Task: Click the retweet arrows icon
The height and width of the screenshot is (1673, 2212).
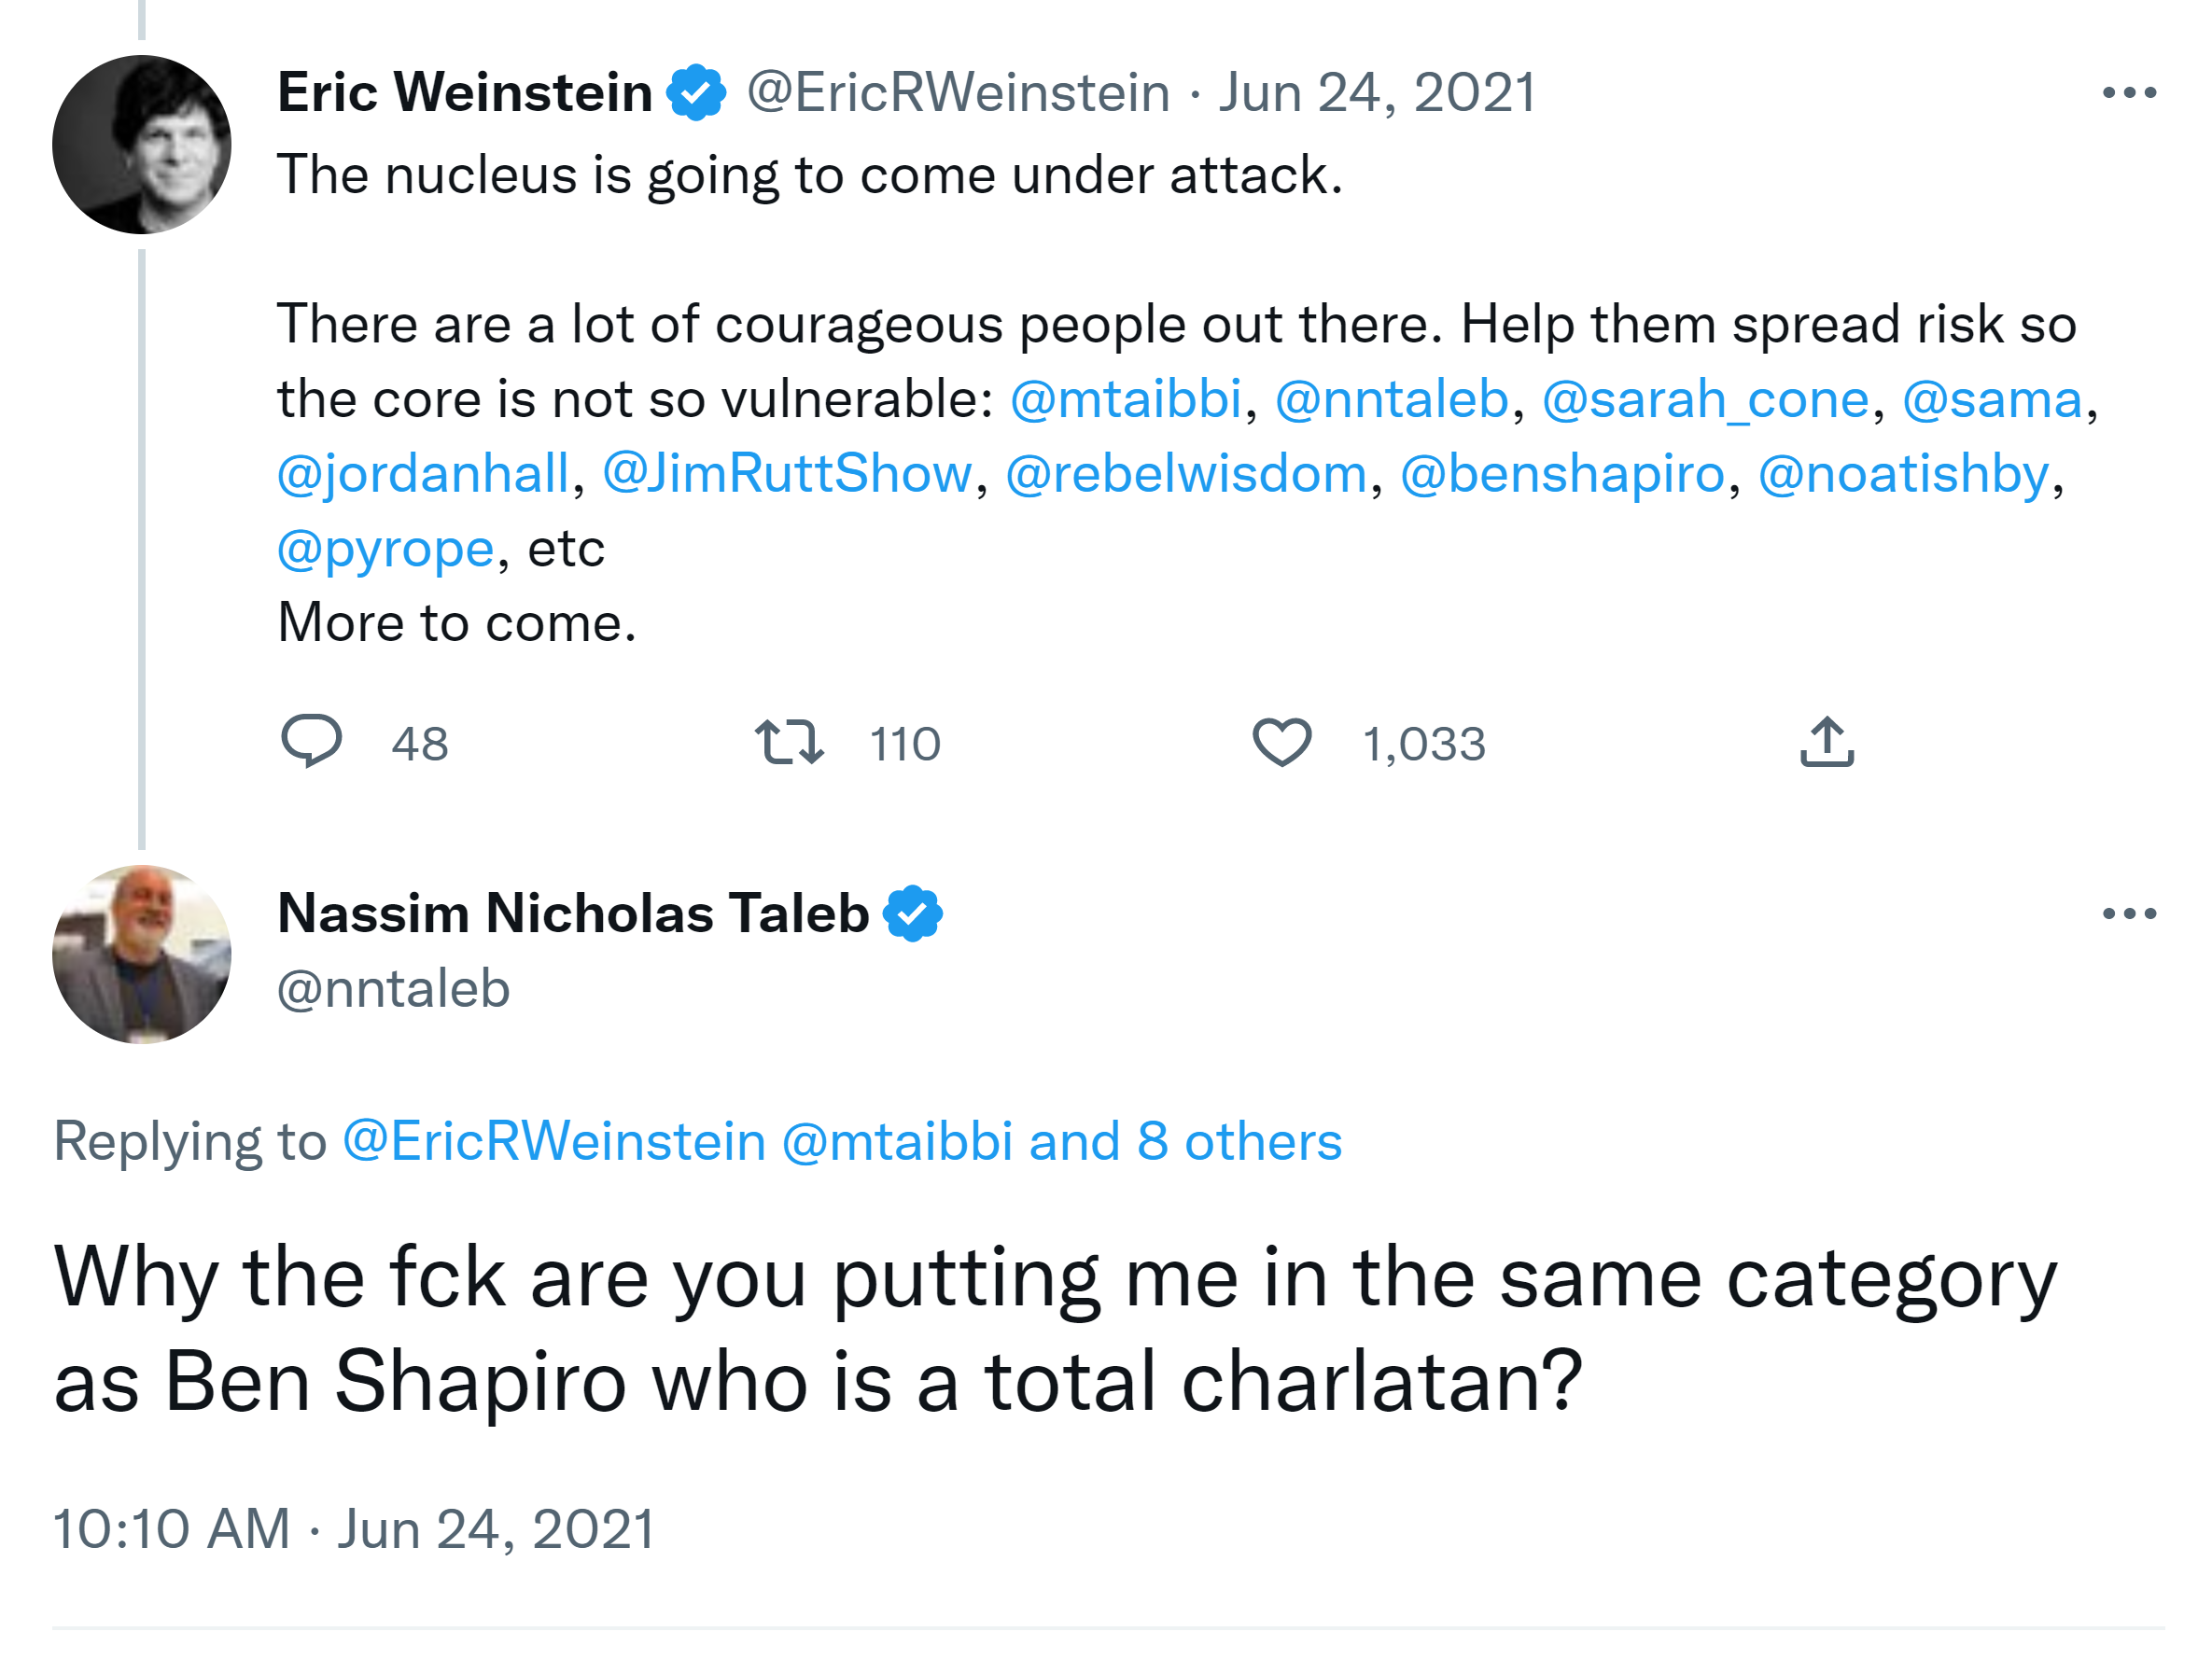Action: point(789,742)
